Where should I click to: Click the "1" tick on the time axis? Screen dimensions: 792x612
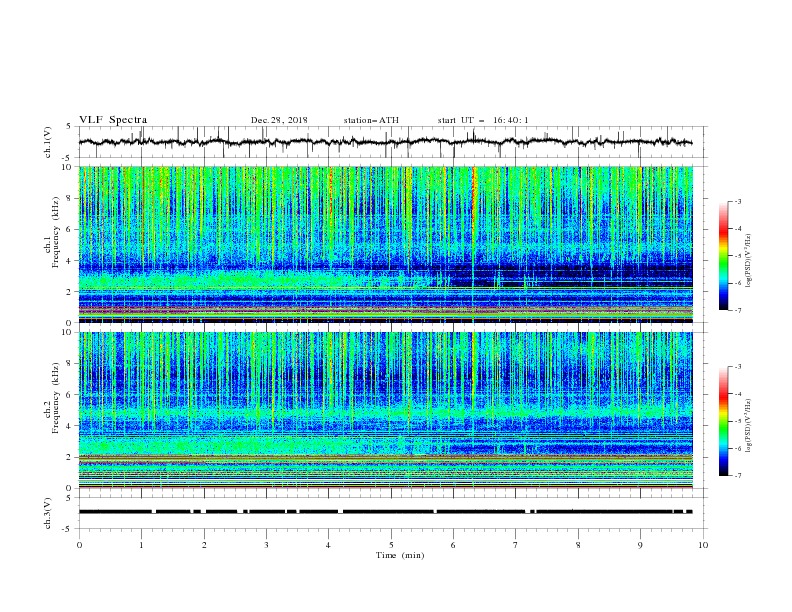point(141,545)
